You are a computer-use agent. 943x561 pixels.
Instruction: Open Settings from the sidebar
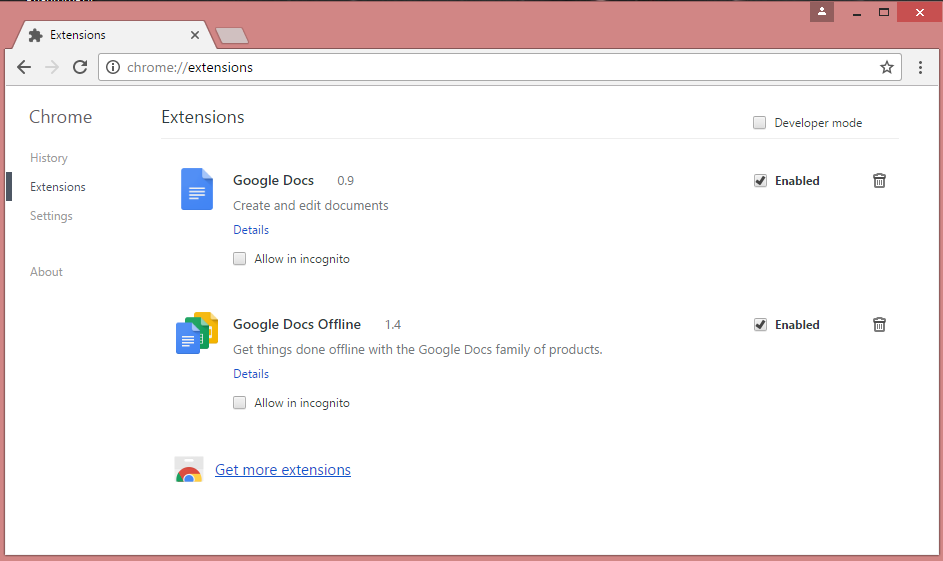[x=51, y=216]
